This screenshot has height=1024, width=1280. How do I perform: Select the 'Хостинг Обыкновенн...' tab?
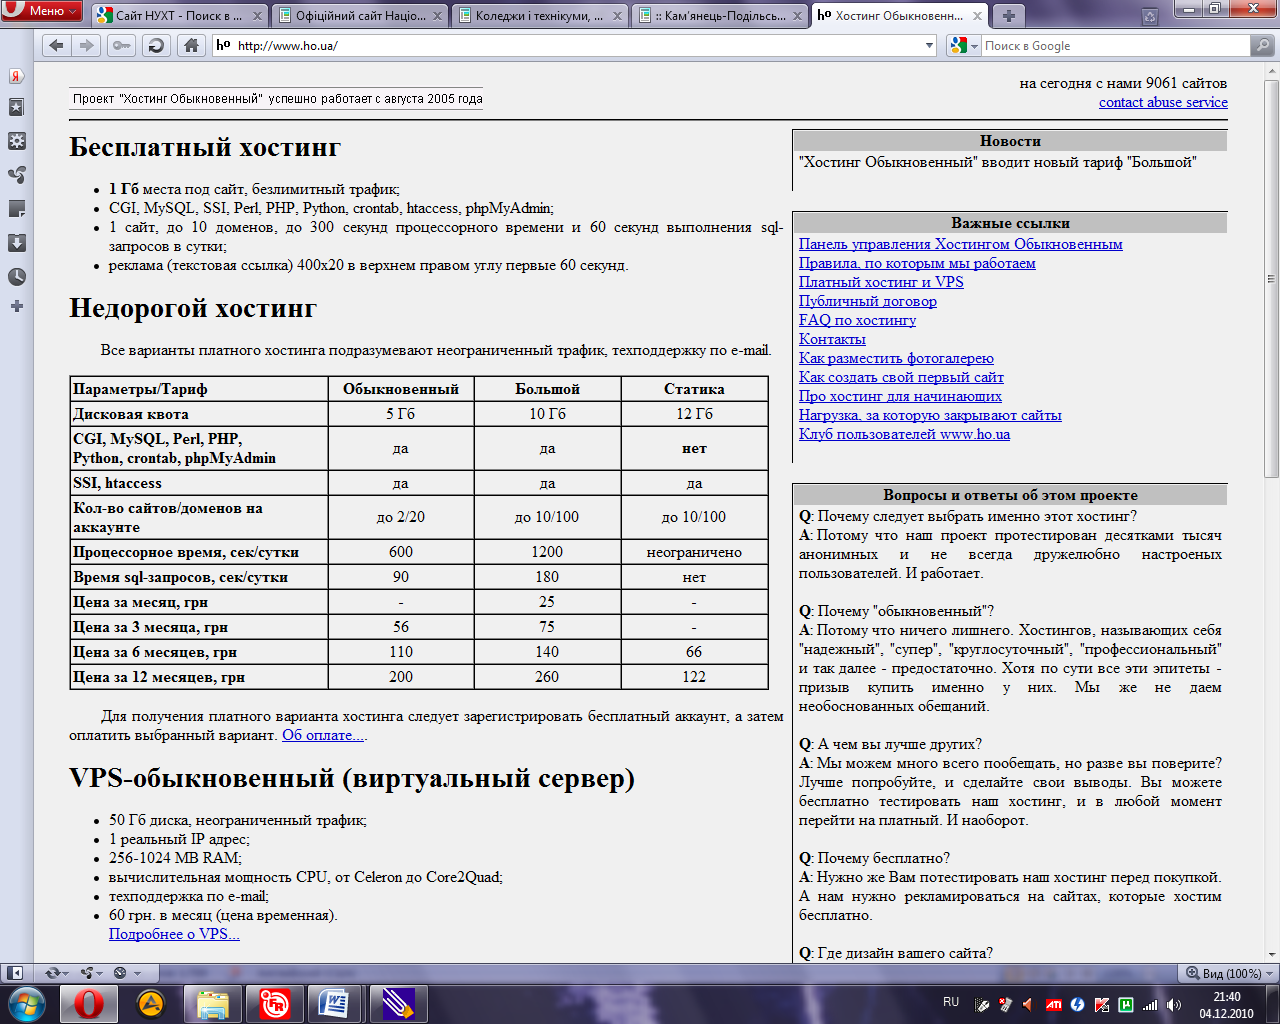pyautogui.click(x=900, y=16)
